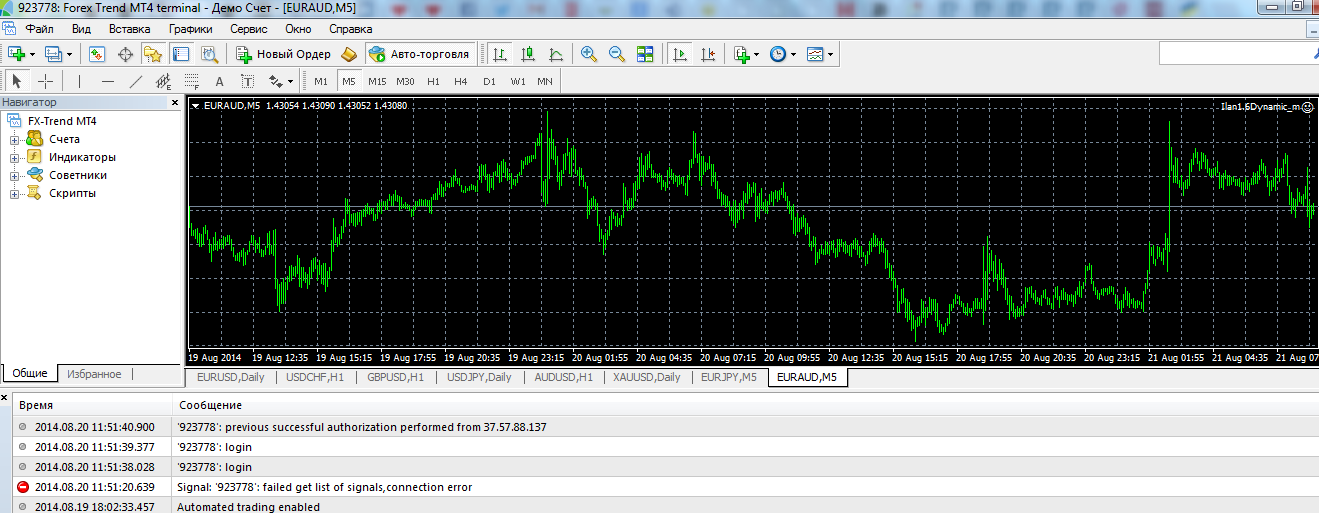Image resolution: width=1319 pixels, height=513 pixels.
Task: Switch to the GBPUSD,H1 chart tab
Action: 395,377
